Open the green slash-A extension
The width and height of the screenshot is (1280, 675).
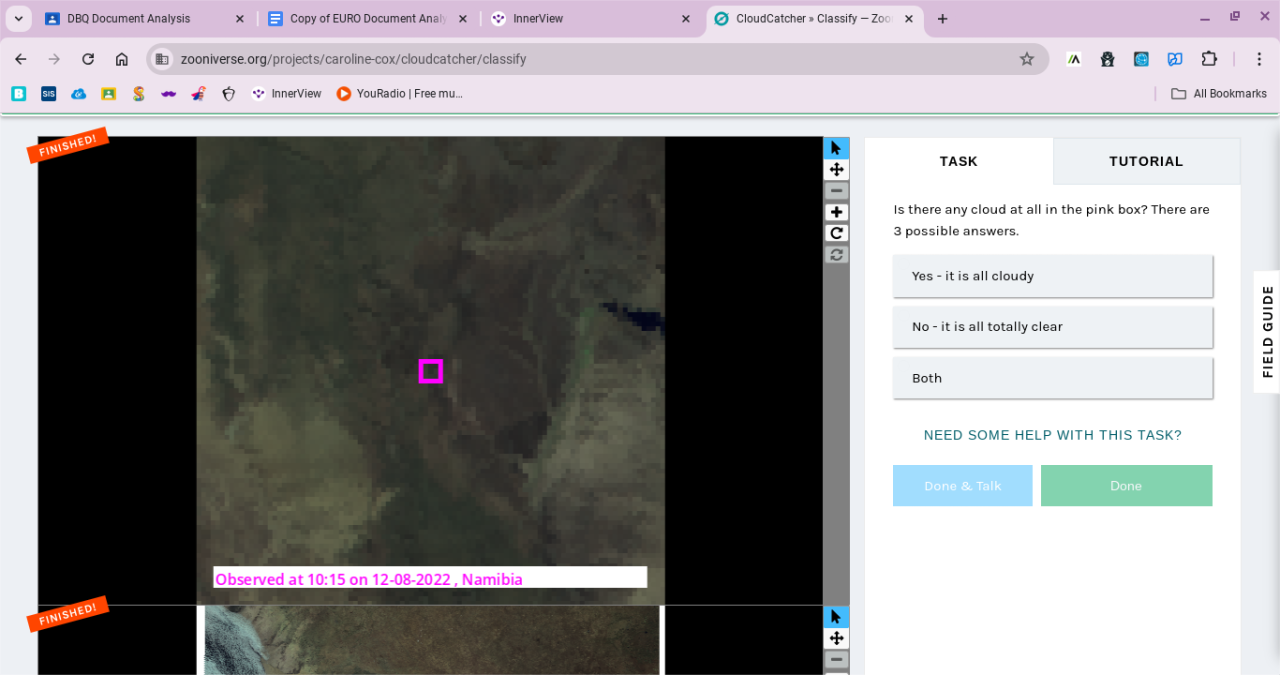(x=1074, y=59)
